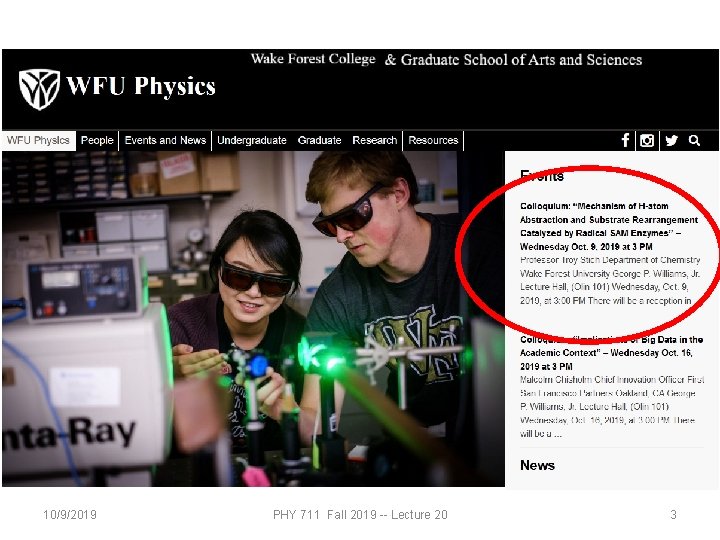Open Graduate School of Arts and Sciences link
720x540 pixels.
click(521, 60)
